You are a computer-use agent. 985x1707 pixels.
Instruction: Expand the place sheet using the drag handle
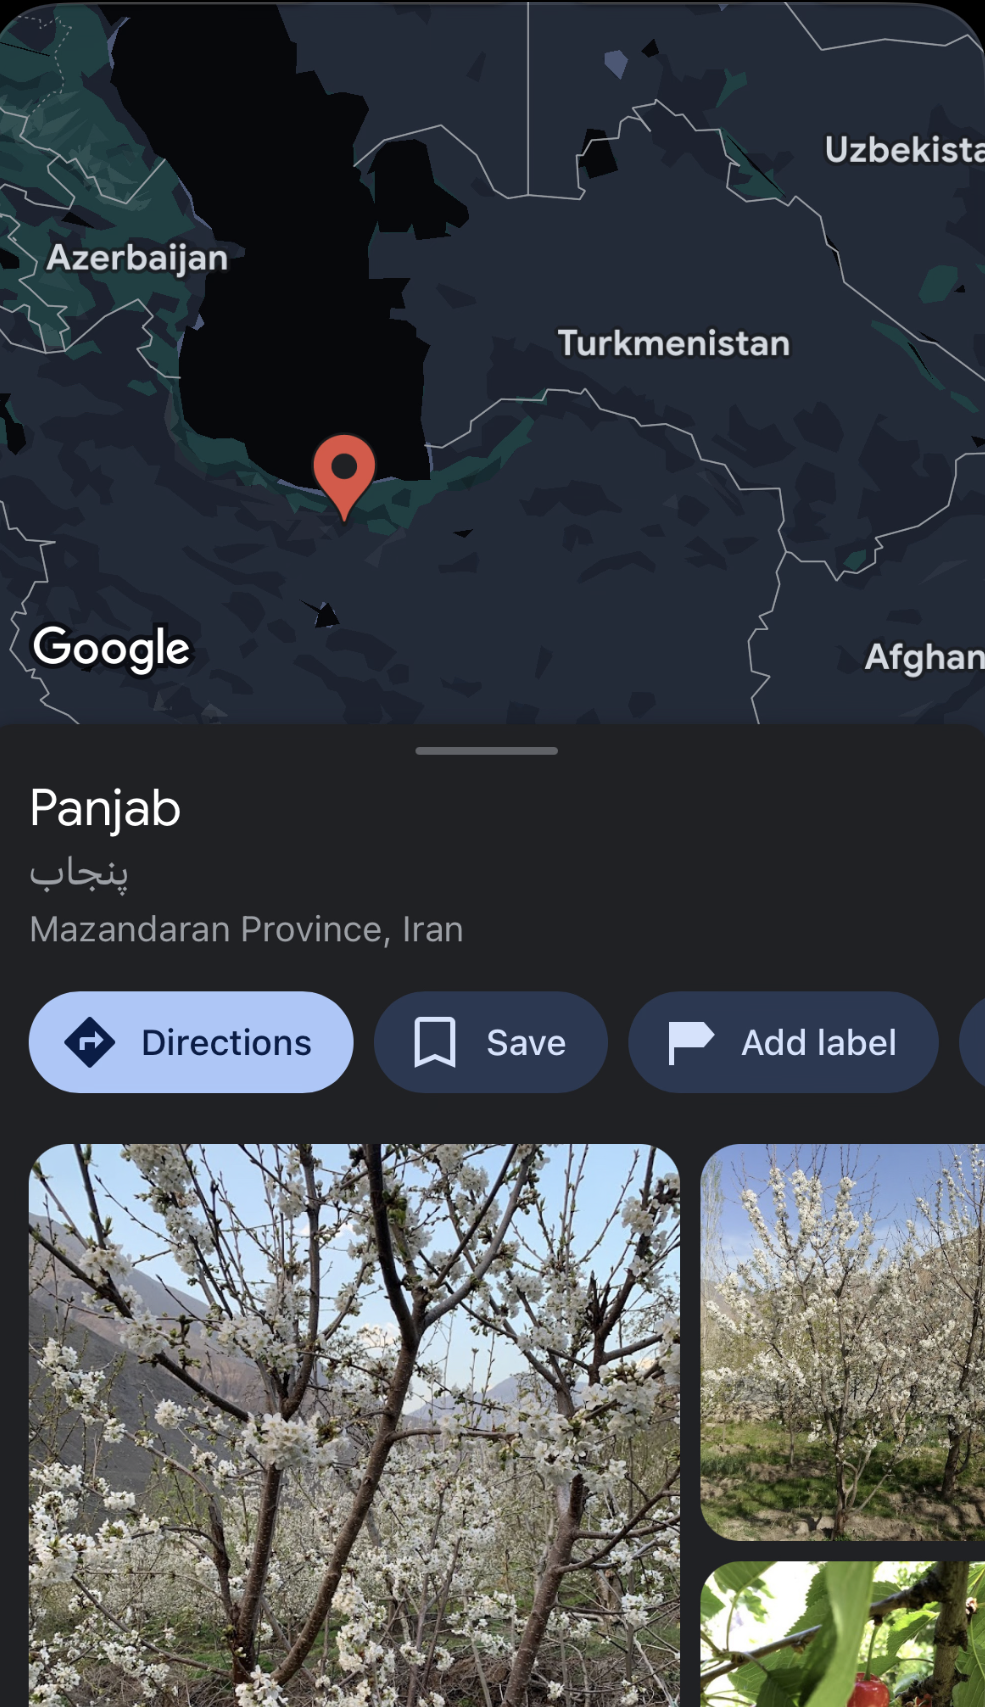(487, 750)
